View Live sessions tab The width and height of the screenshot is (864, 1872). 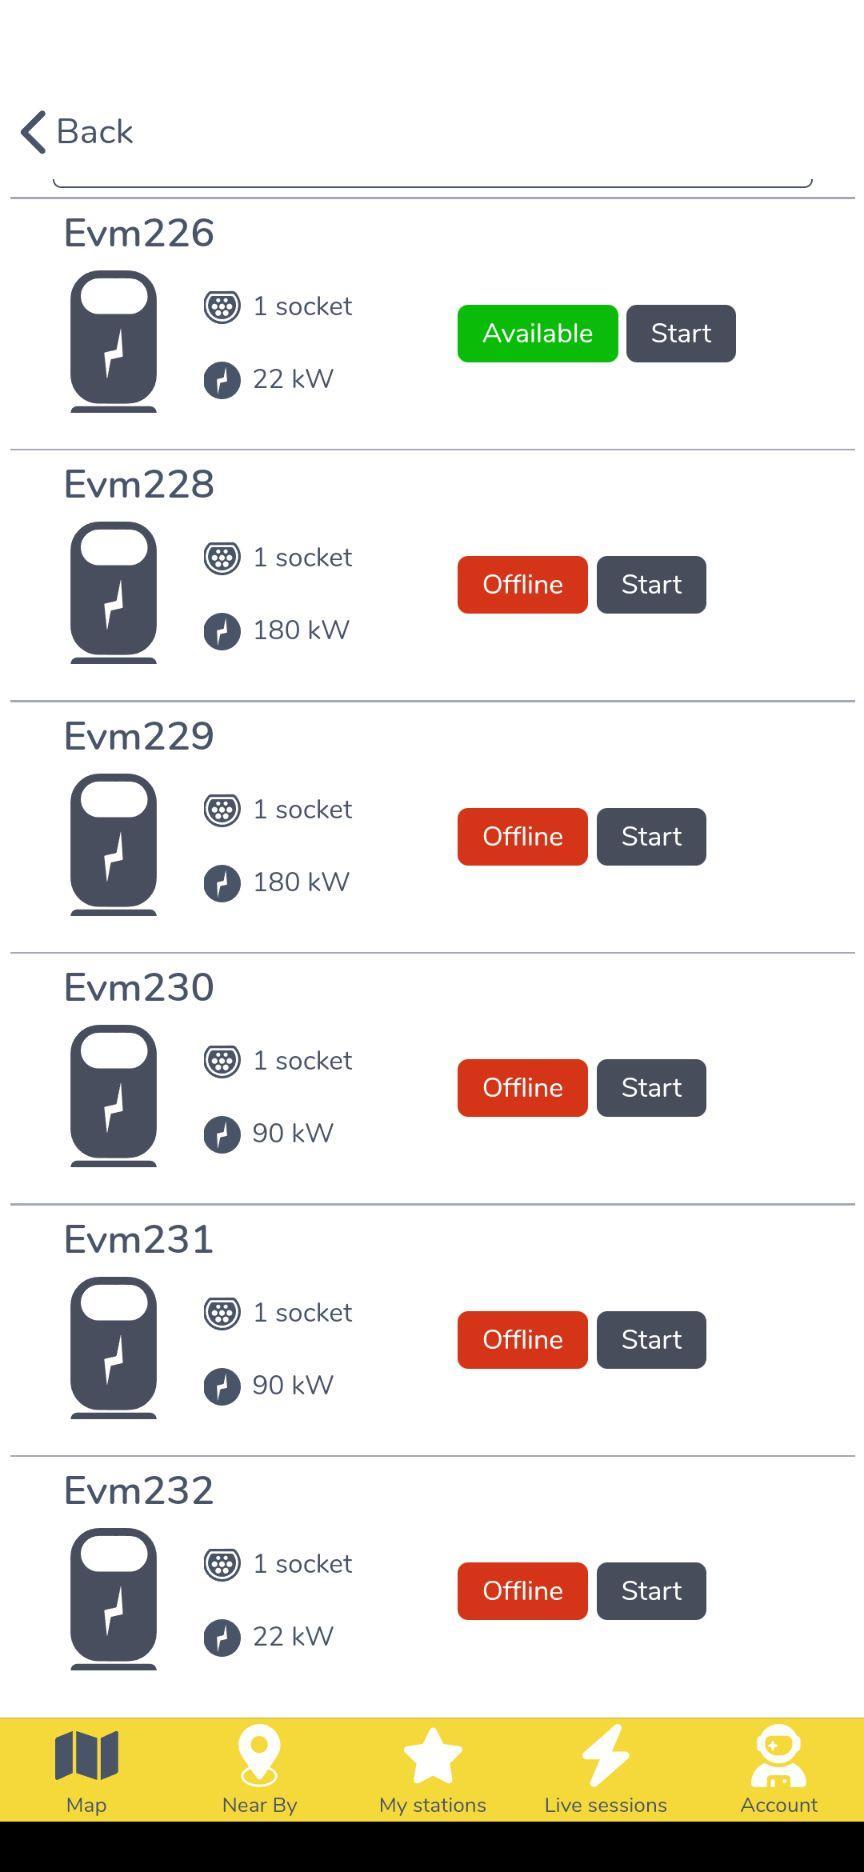pyautogui.click(x=605, y=1769)
